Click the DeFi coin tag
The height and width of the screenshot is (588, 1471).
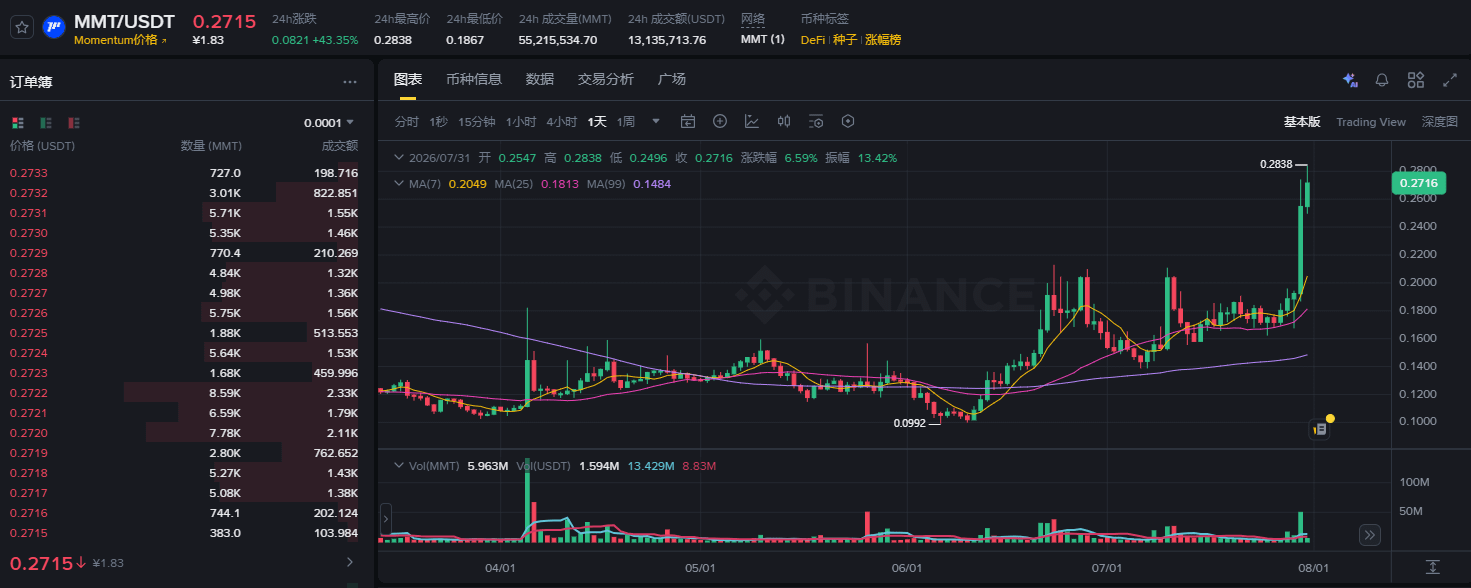(x=813, y=40)
